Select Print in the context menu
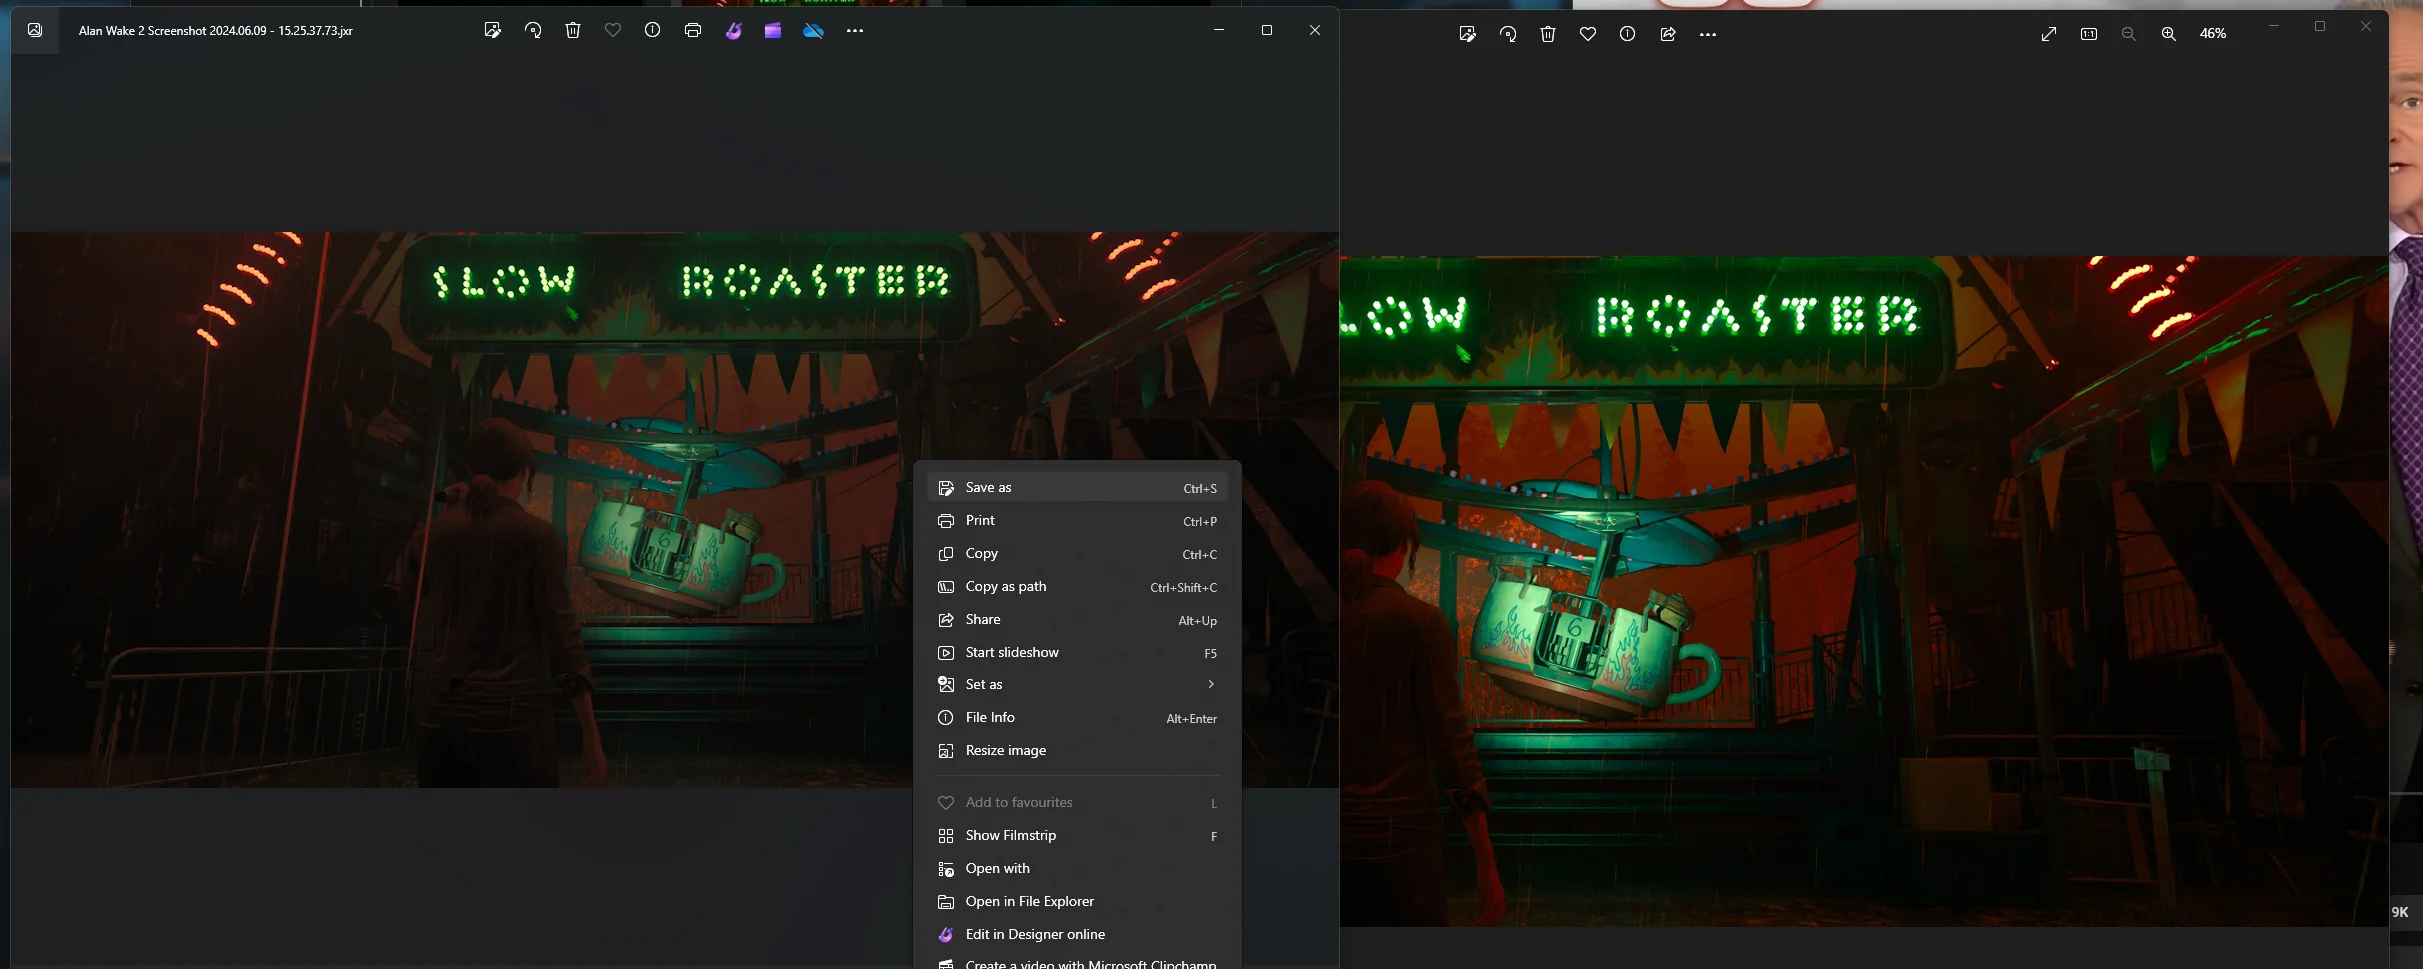2423x969 pixels. tap(1077, 520)
